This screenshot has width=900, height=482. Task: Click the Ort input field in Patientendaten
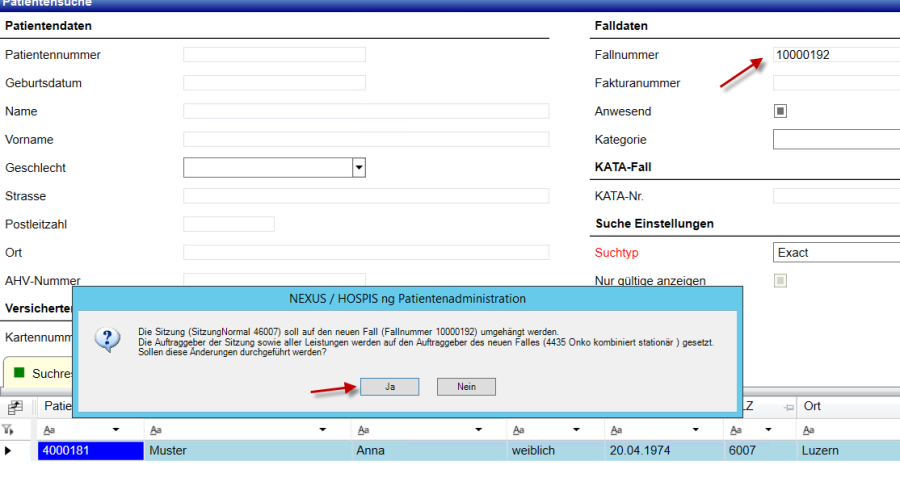click(366, 252)
